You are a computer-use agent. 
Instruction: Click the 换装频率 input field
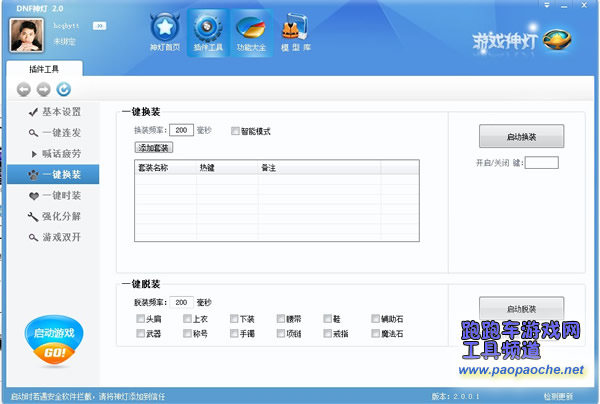181,130
